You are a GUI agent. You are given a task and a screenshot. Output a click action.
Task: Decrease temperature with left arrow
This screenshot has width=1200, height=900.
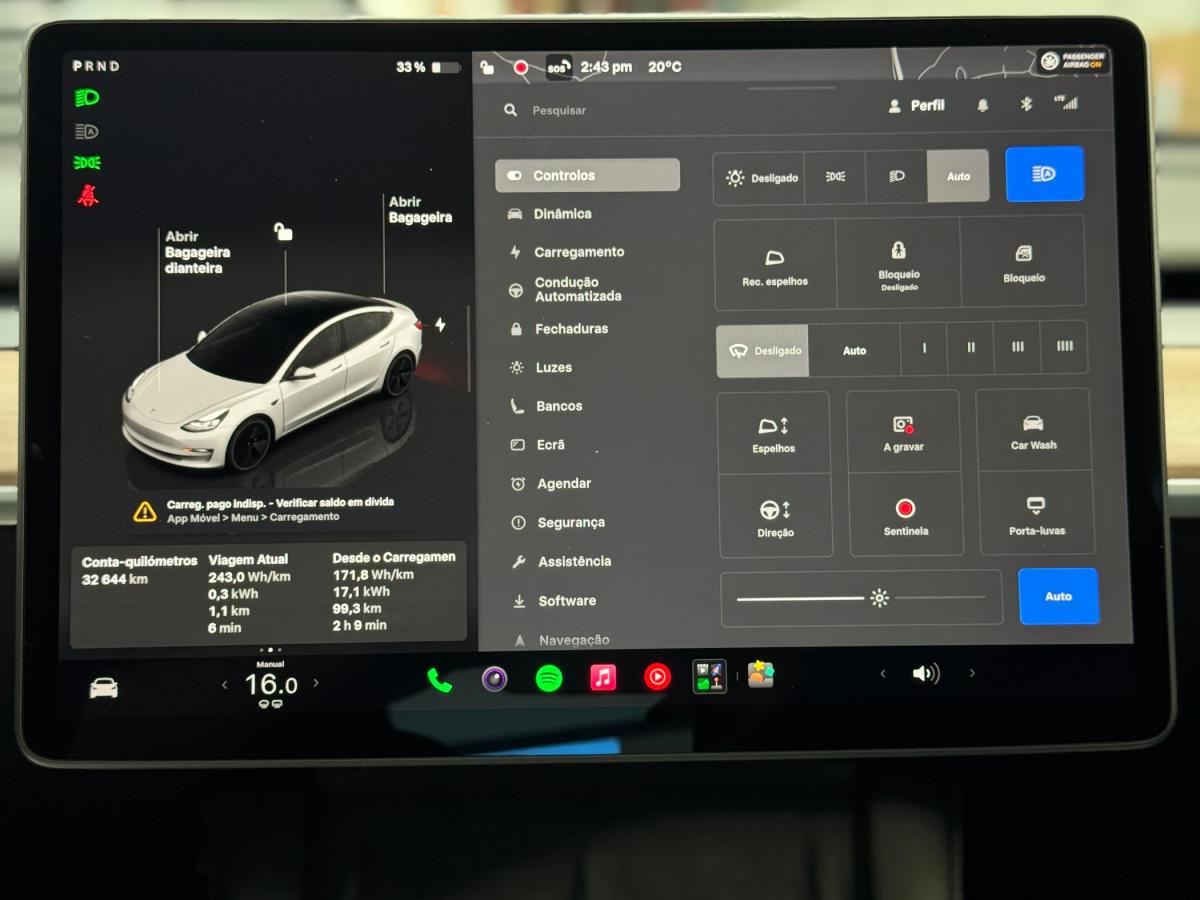[x=224, y=684]
